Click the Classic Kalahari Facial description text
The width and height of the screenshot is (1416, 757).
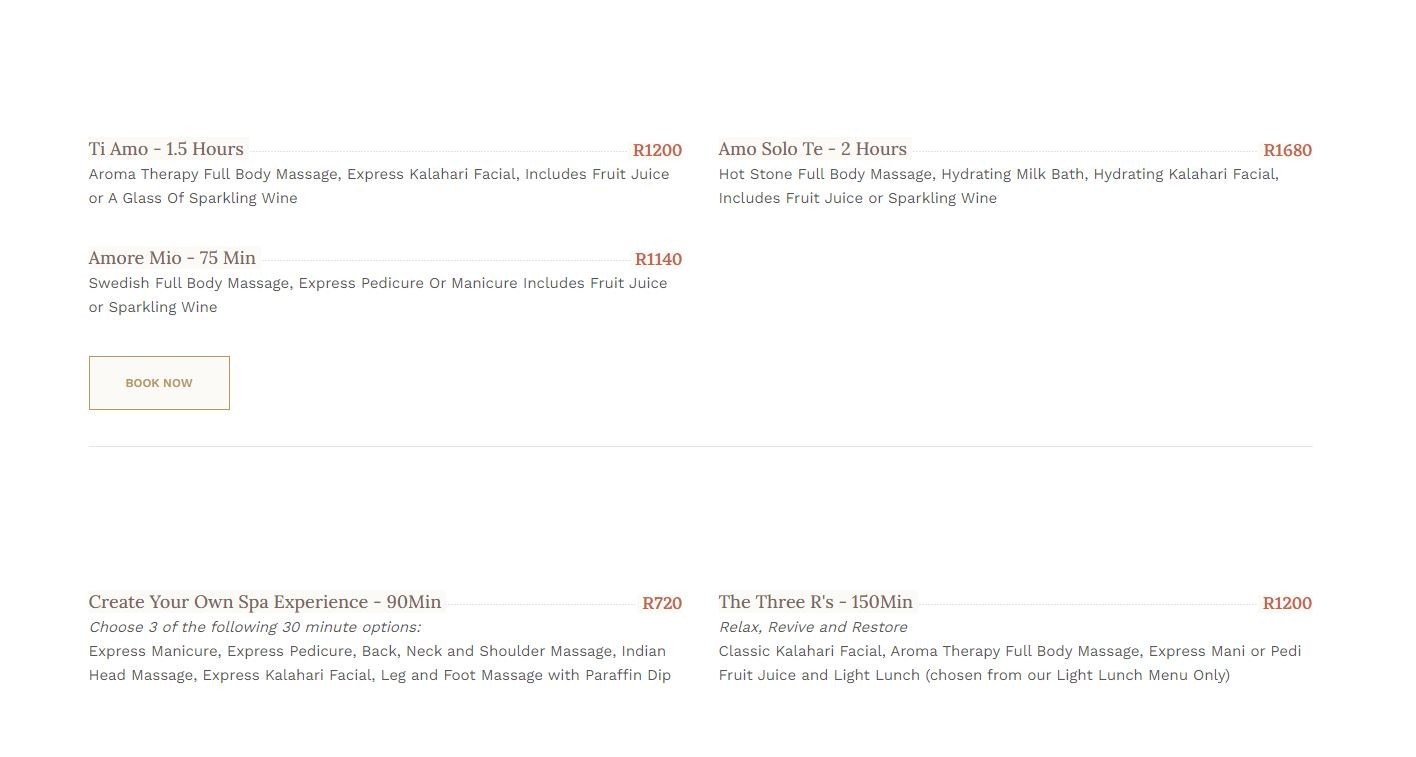tap(1009, 663)
